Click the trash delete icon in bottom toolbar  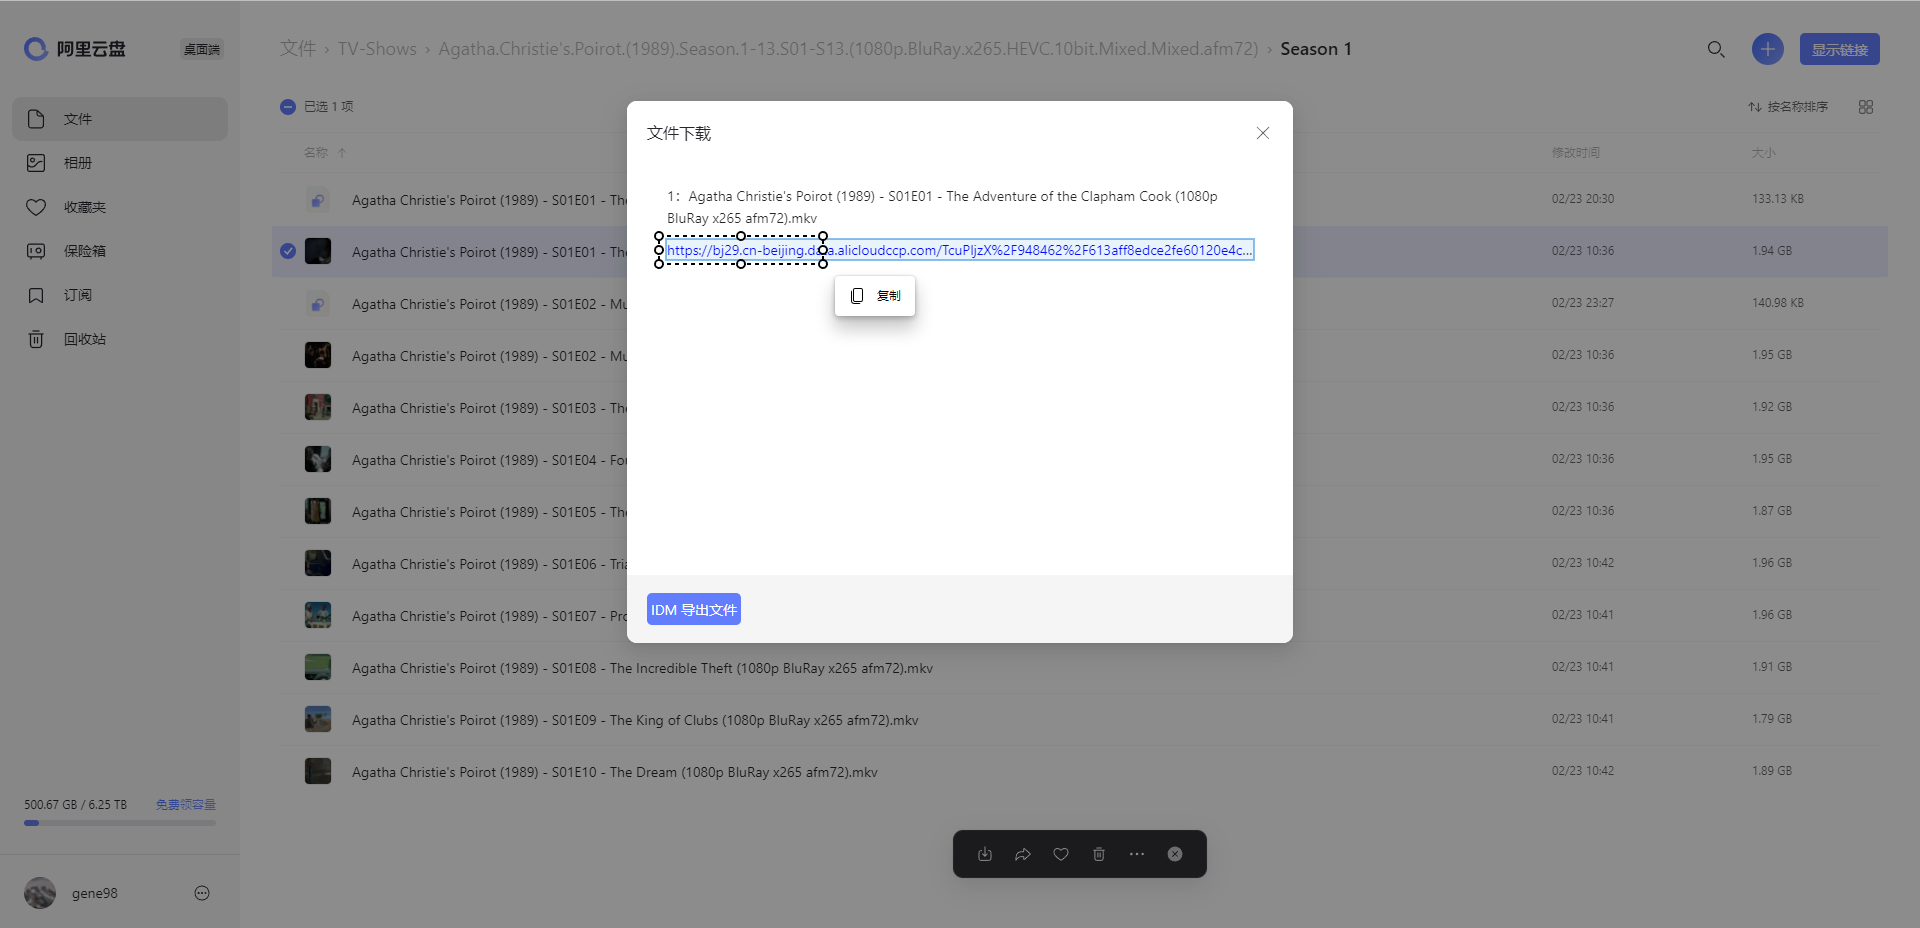(x=1099, y=854)
